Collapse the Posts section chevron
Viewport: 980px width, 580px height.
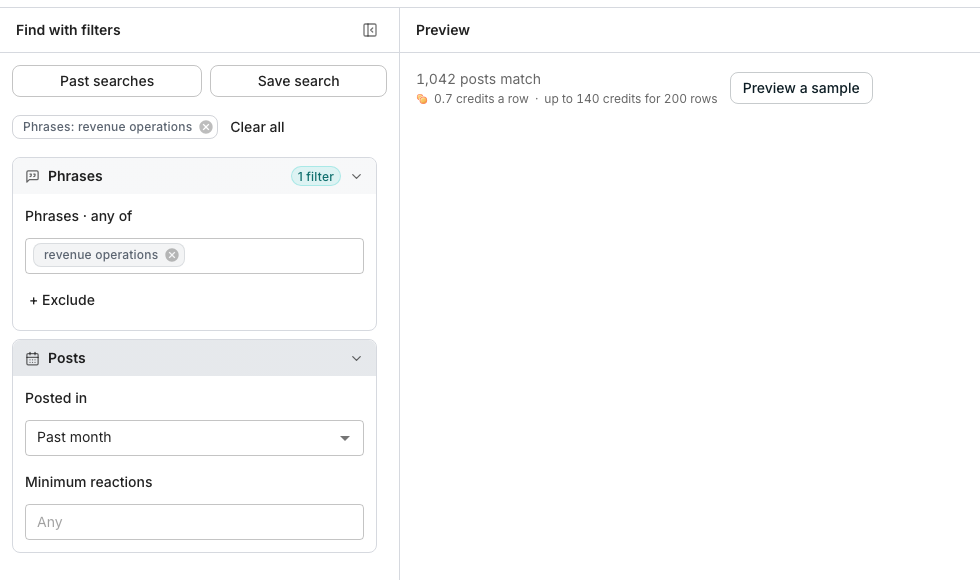click(356, 358)
